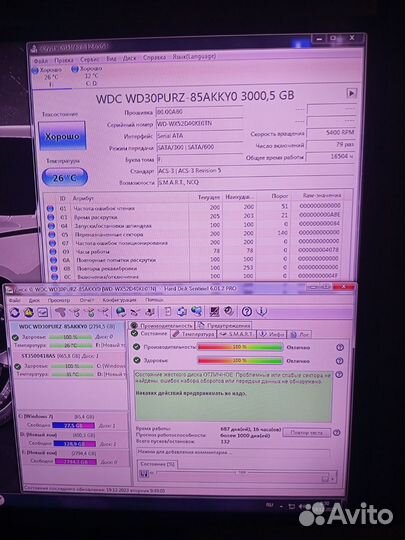Open Сервис menu in CrystalDiskInfo

89,59
